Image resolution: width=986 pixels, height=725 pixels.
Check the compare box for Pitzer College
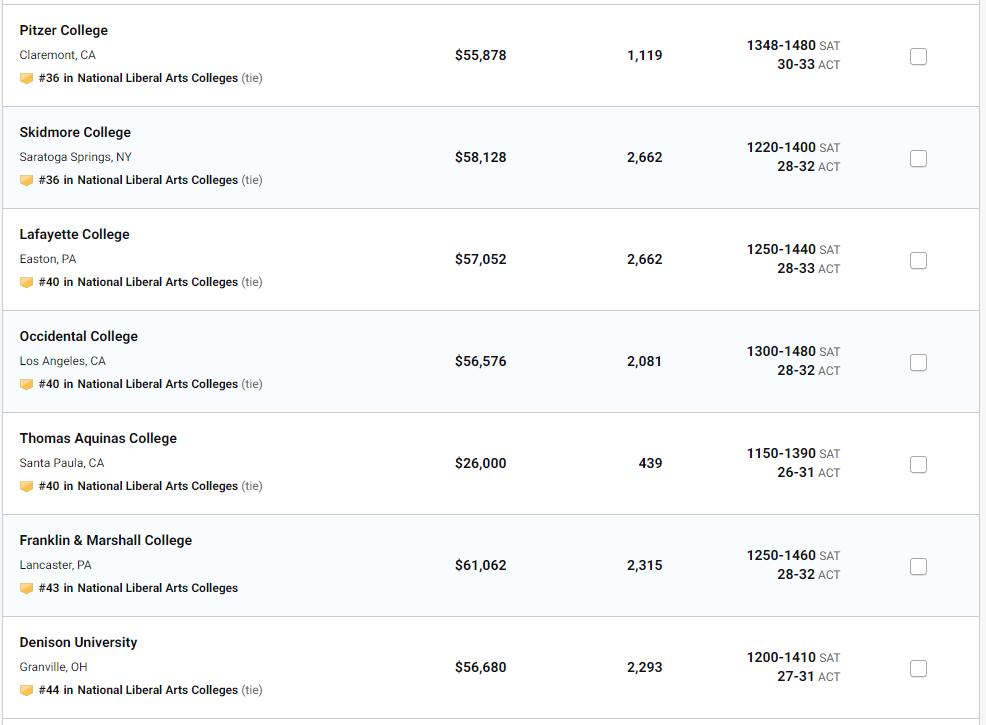pyautogui.click(x=918, y=56)
